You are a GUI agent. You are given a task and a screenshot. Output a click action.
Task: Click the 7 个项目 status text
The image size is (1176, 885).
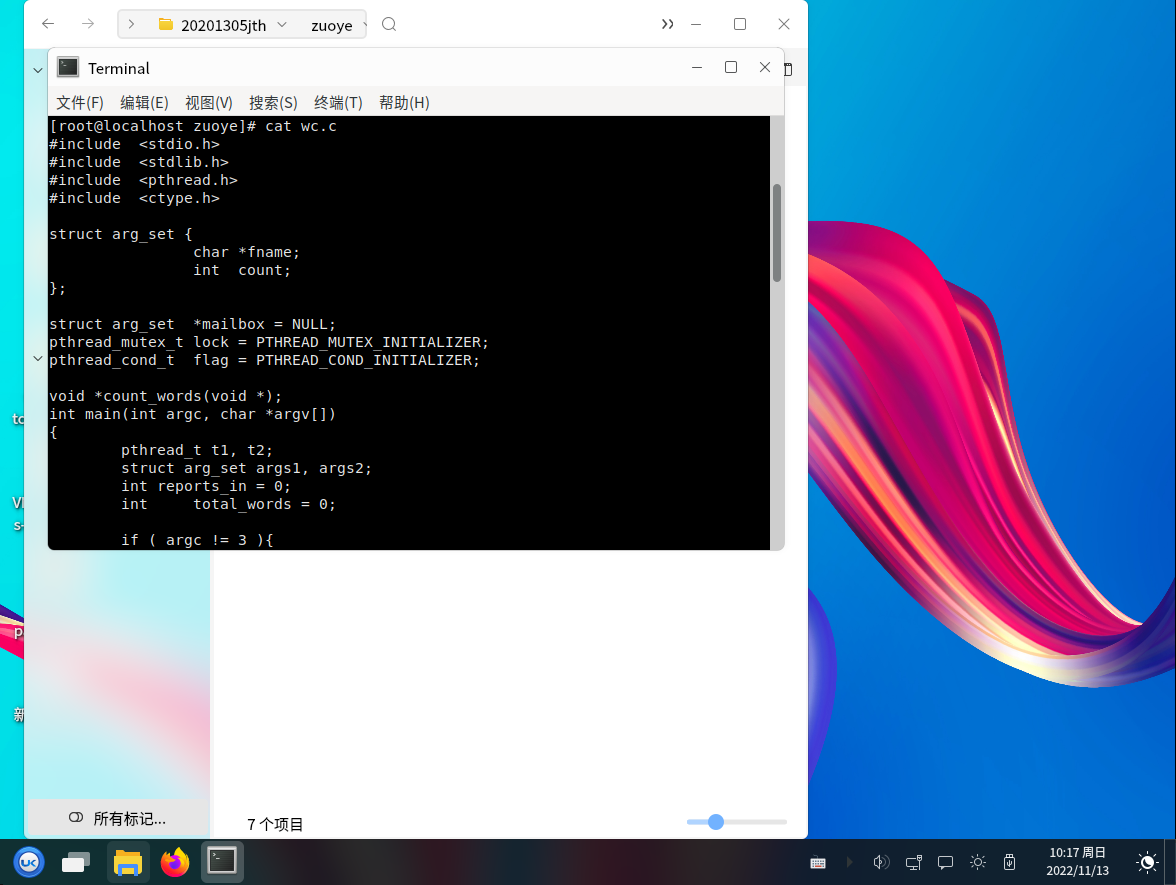click(x=274, y=824)
